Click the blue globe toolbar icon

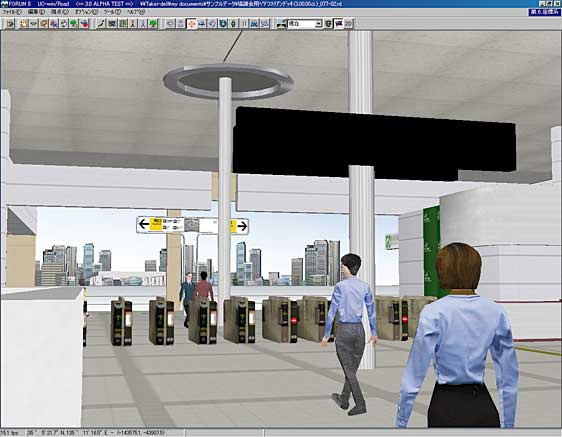pos(223,24)
